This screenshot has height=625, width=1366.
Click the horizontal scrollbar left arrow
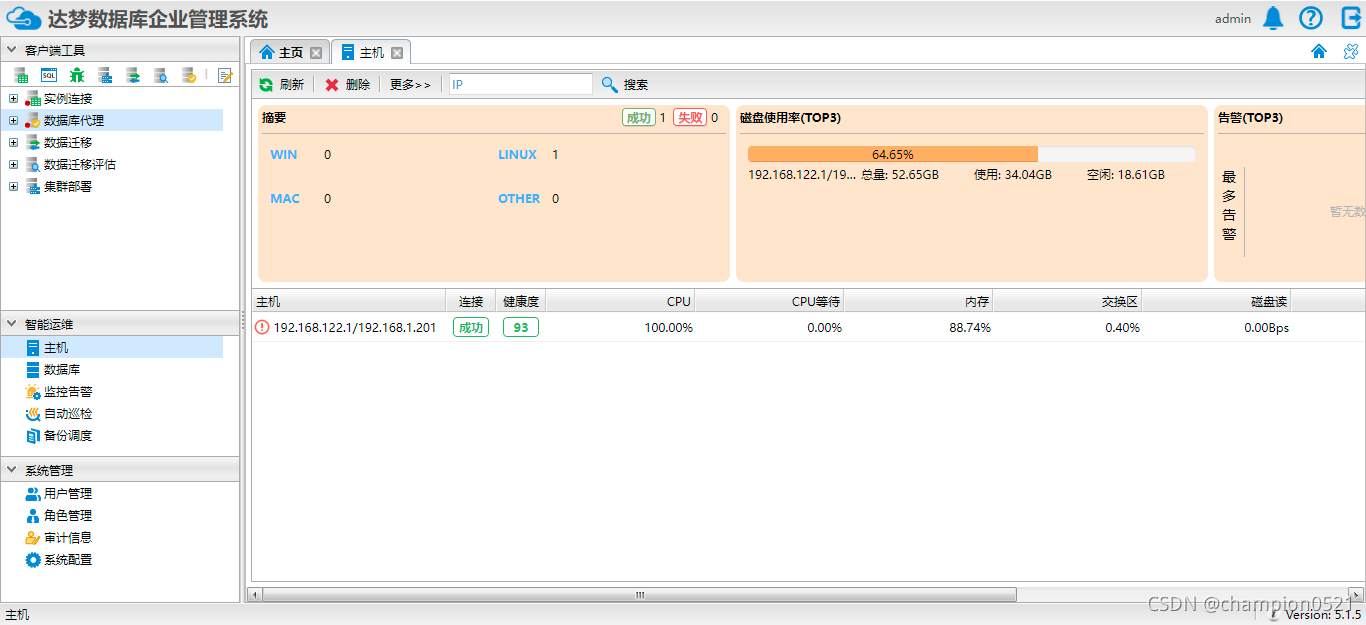click(x=255, y=594)
